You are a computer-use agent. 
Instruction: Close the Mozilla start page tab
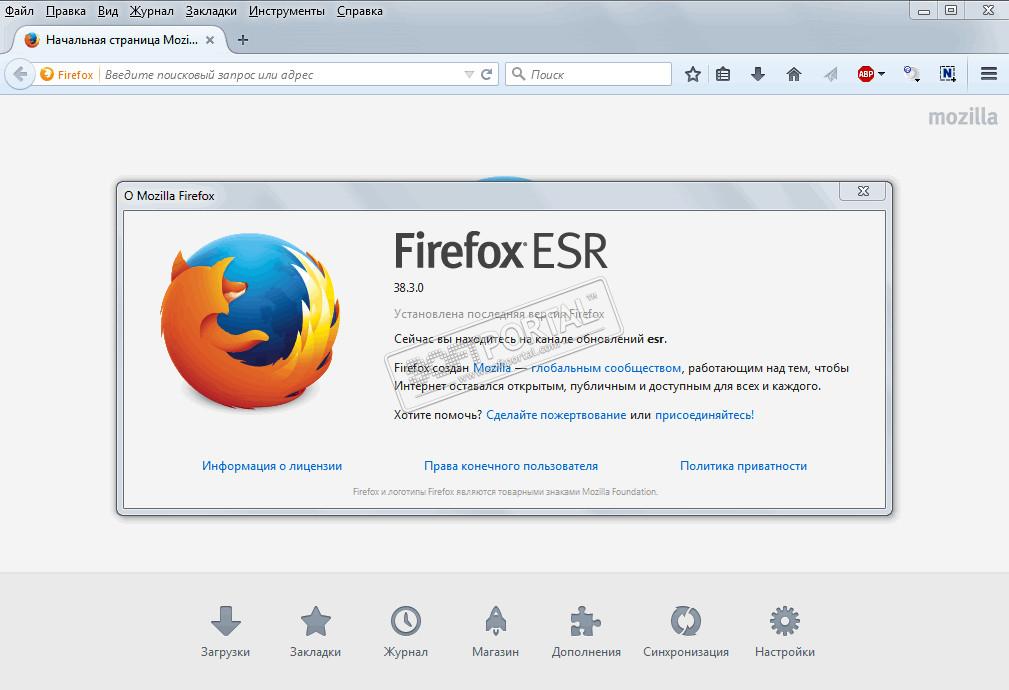tap(210, 40)
